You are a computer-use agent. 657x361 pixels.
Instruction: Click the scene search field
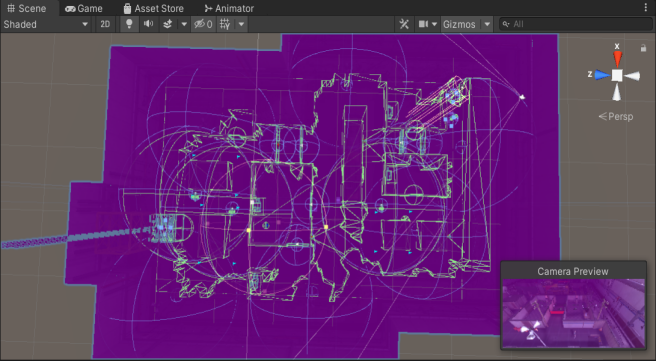pyautogui.click(x=576, y=24)
